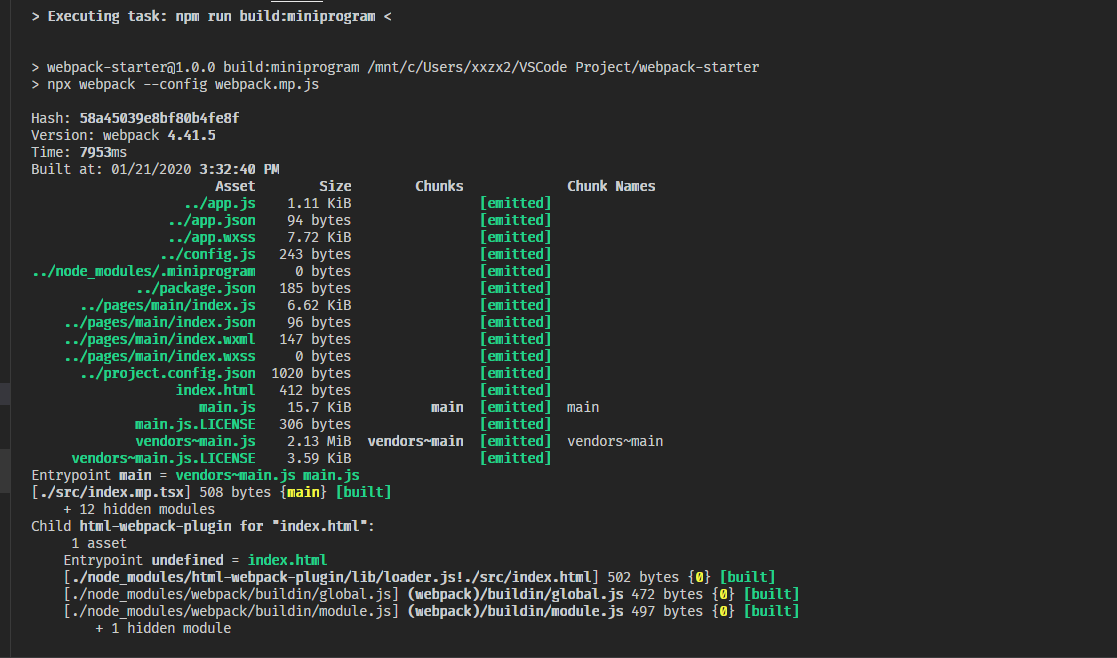
Task: Click the Asset column header
Action: tap(235, 187)
